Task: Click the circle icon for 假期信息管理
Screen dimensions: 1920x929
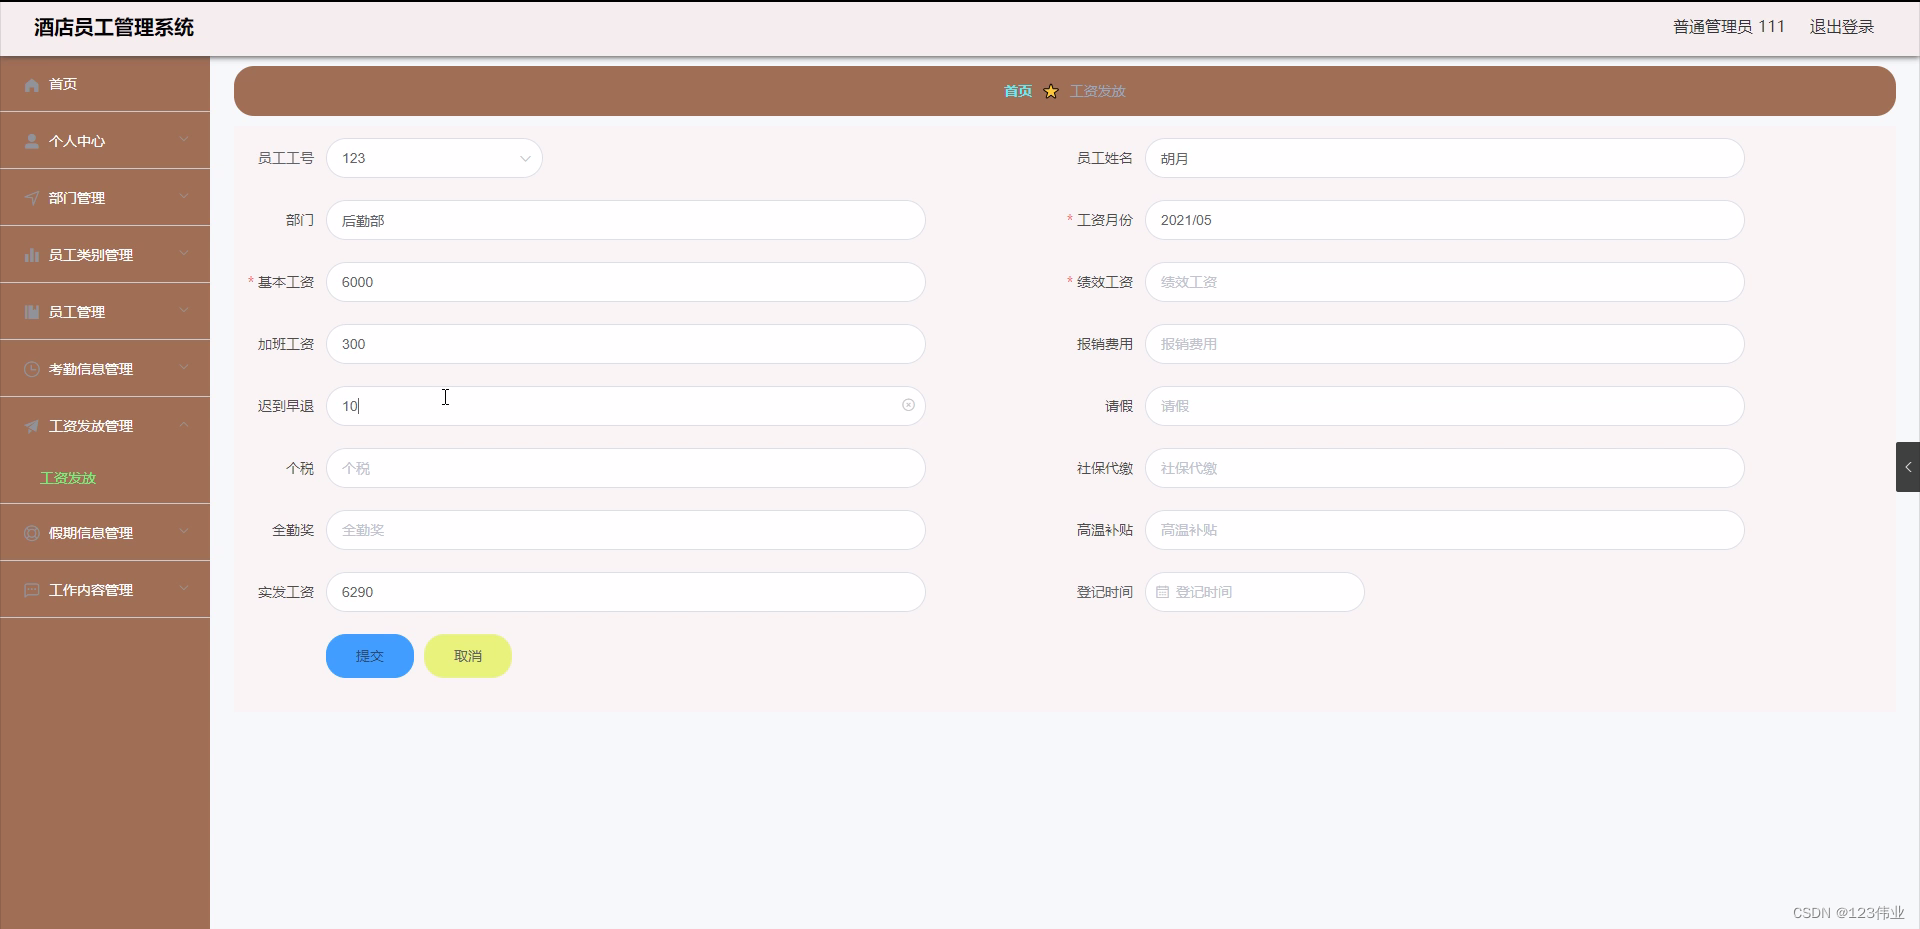Action: [31, 532]
